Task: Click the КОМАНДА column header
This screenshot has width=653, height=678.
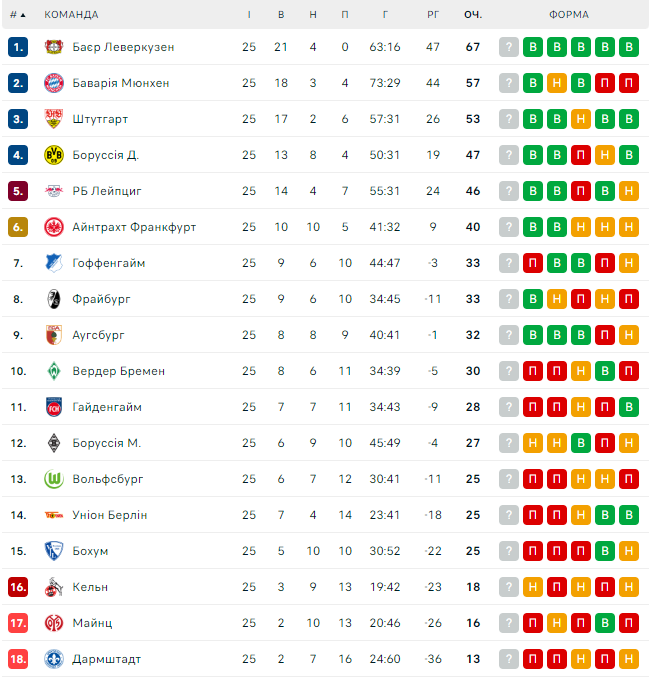Action: click(71, 15)
